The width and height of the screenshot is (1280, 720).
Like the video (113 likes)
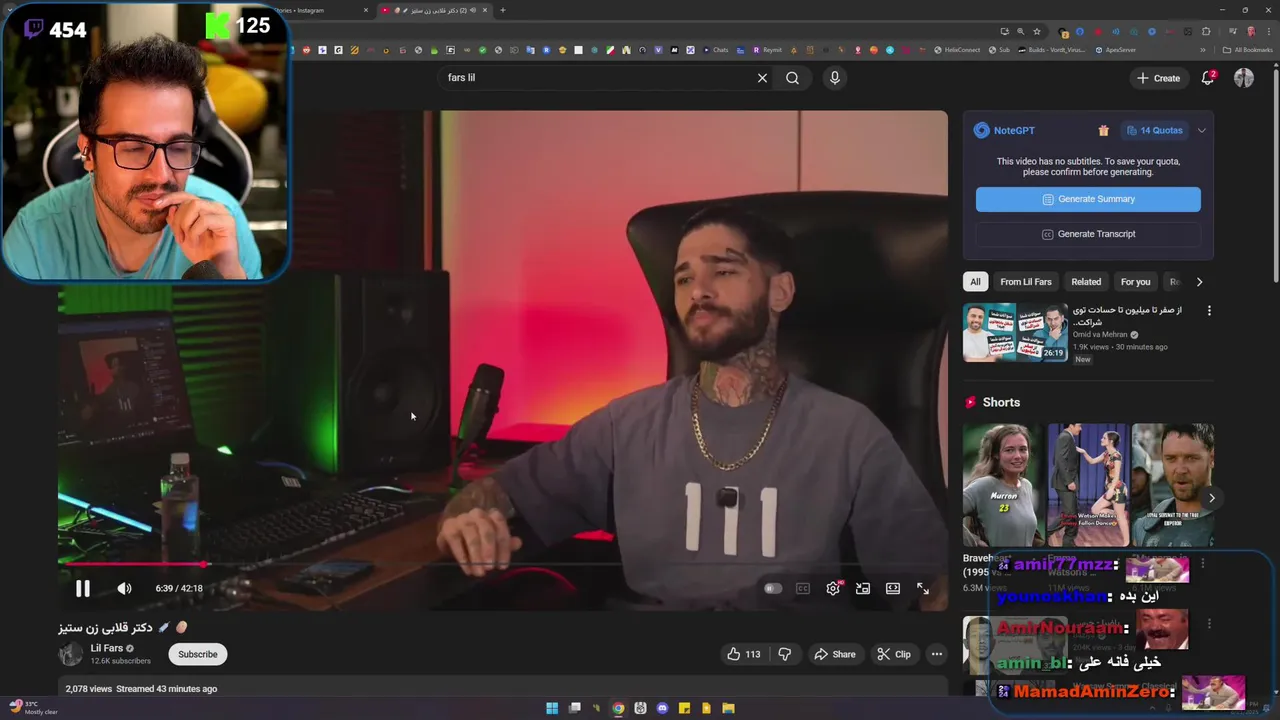[x=743, y=654]
